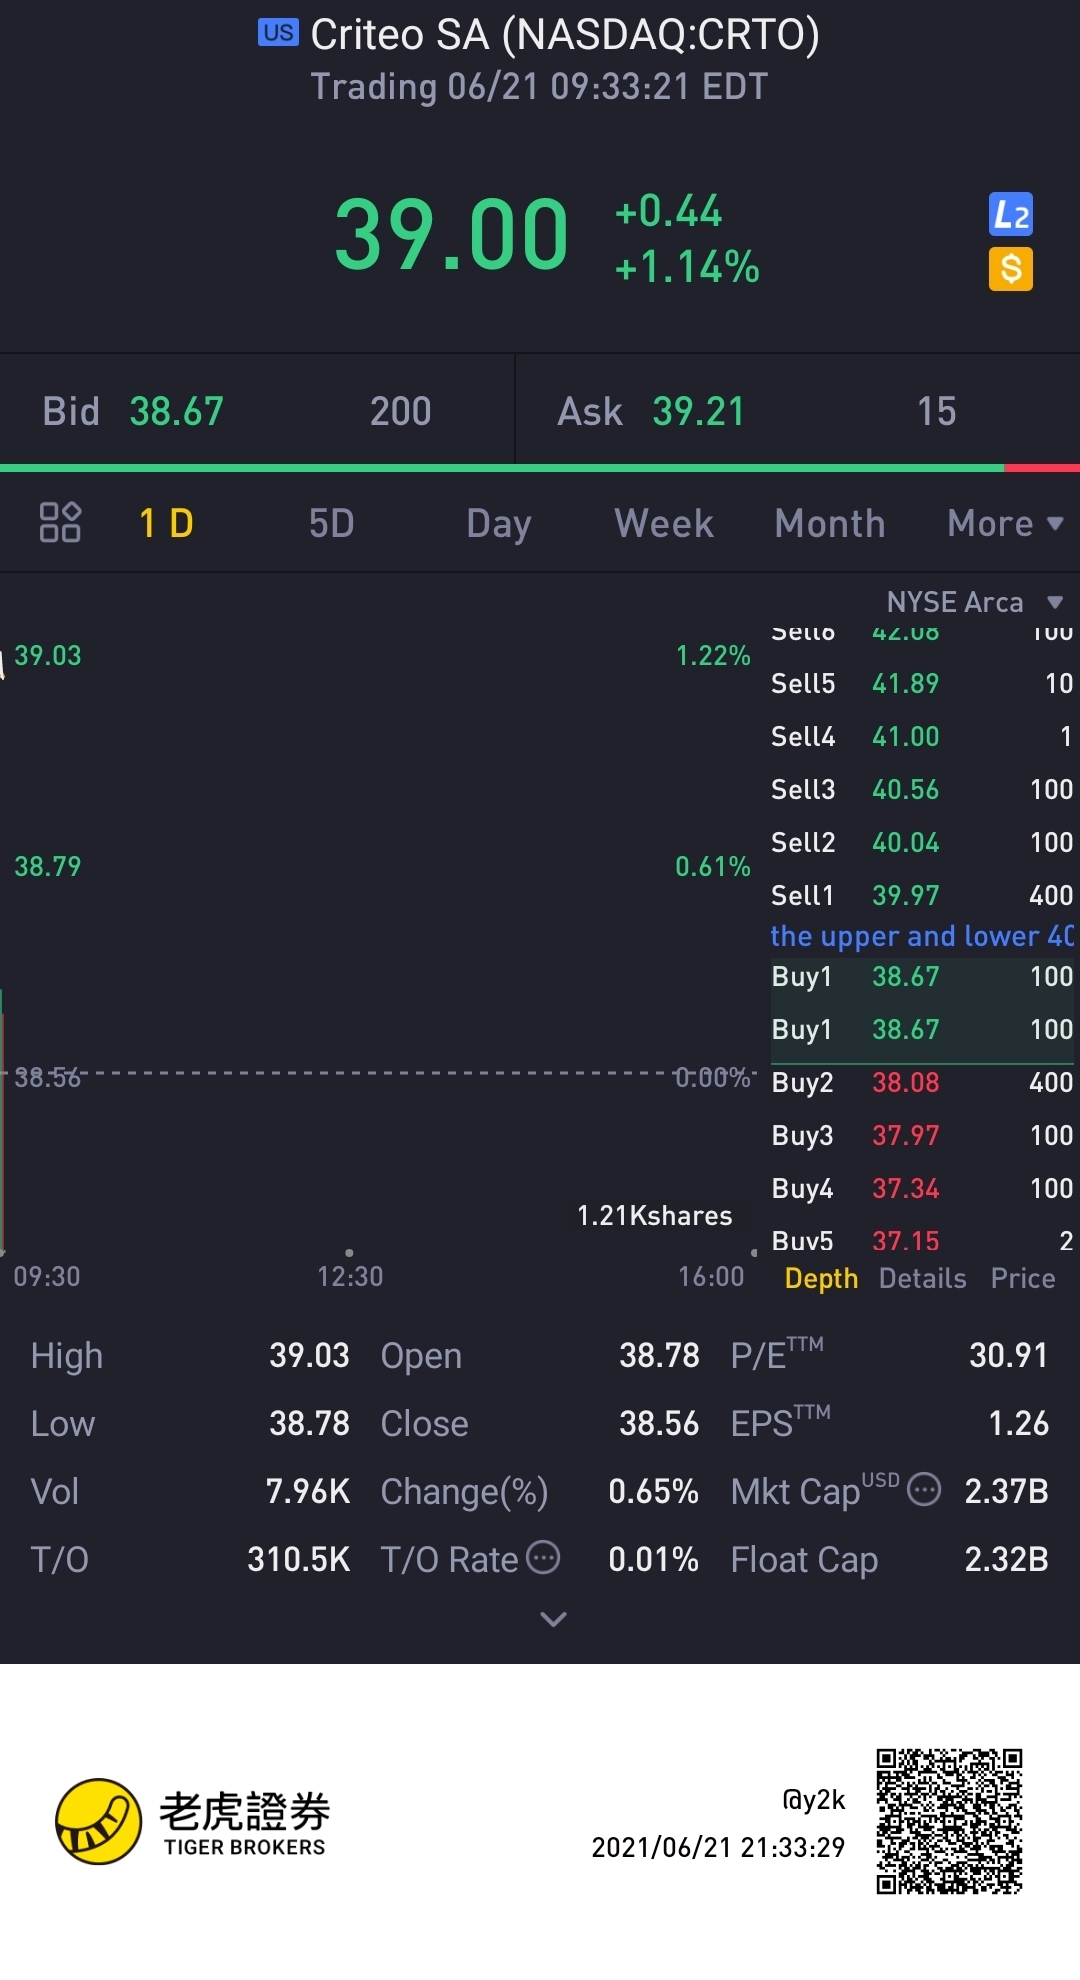Viewport: 1080px width, 1980px height.
Task: Select the Buy2 row at 38.08
Action: 922,1083
